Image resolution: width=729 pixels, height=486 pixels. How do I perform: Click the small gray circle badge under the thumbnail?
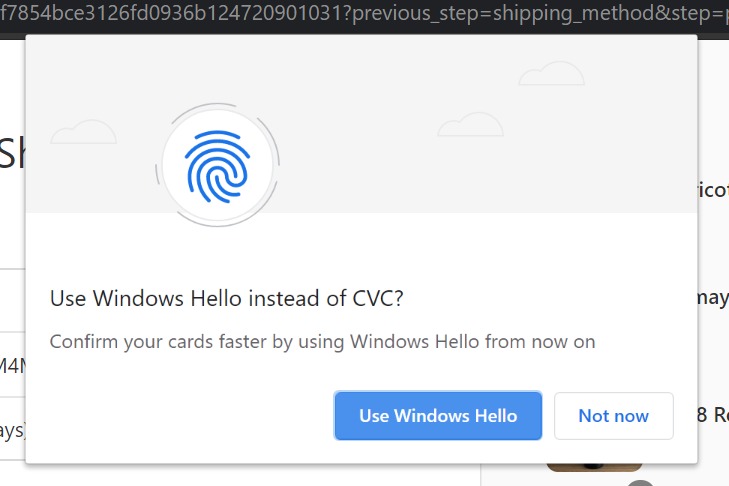point(638,482)
